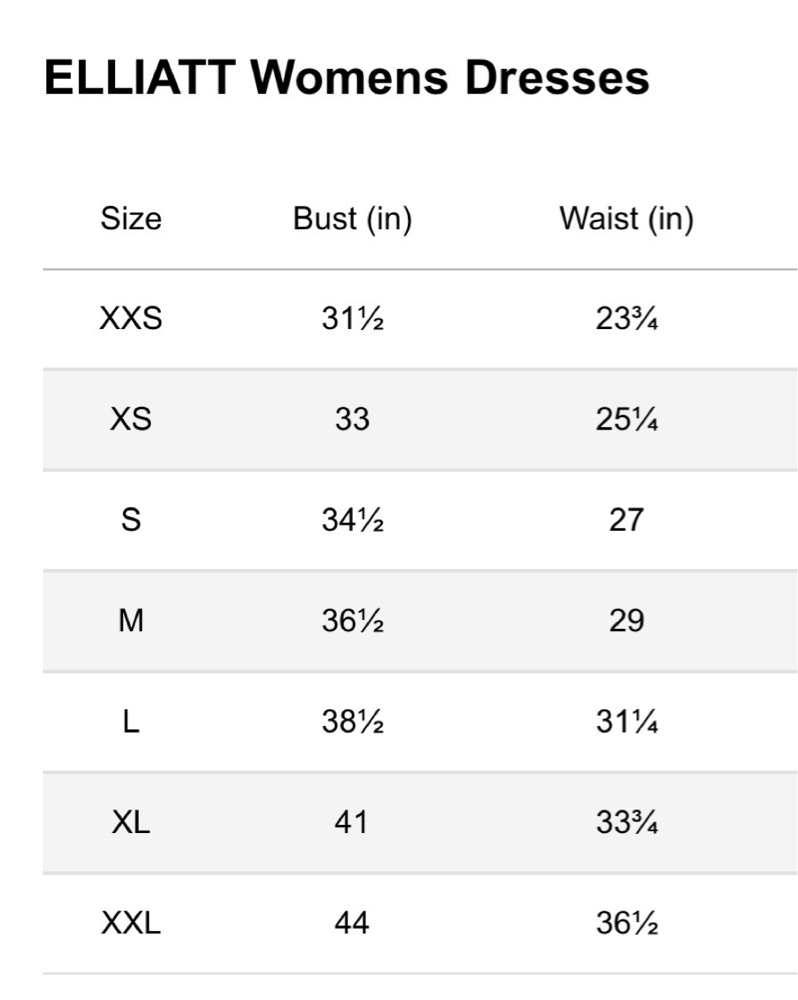The width and height of the screenshot is (798, 1000).
Task: Select bust value 36½ in M row
Action: coord(353,621)
